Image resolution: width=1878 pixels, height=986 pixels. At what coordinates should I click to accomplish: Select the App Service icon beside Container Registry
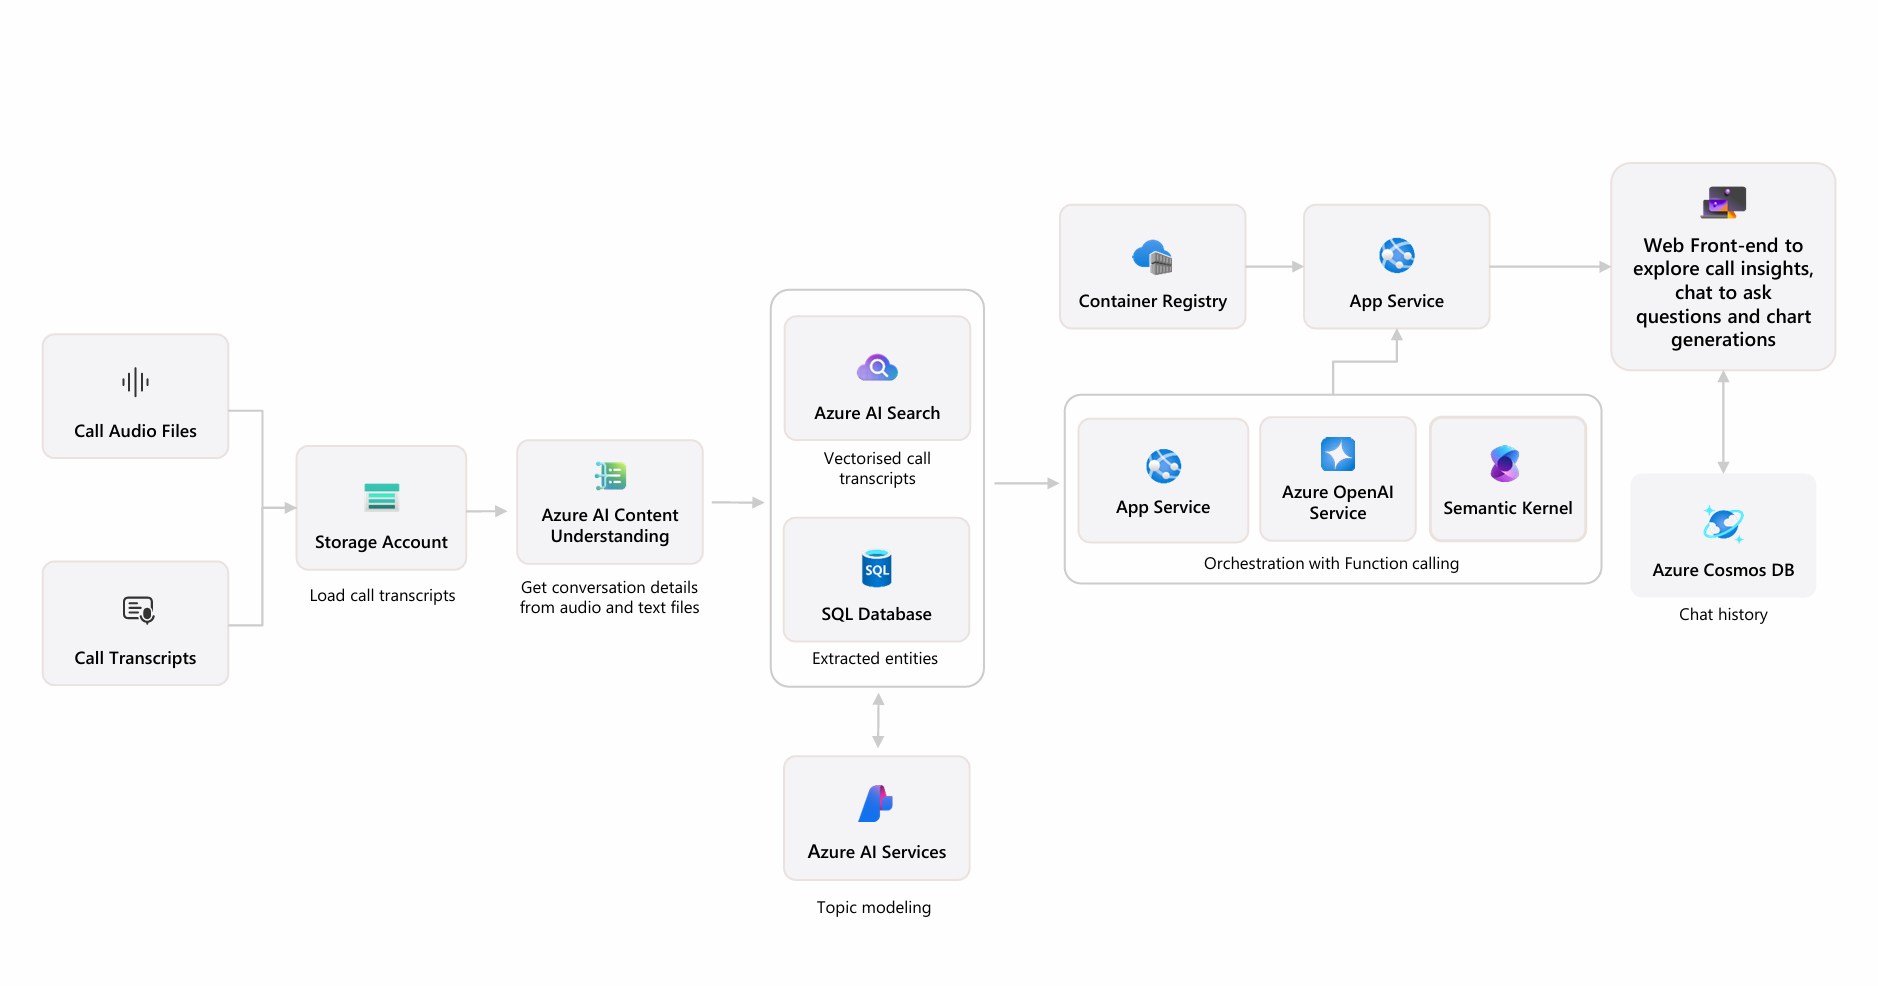[1396, 255]
